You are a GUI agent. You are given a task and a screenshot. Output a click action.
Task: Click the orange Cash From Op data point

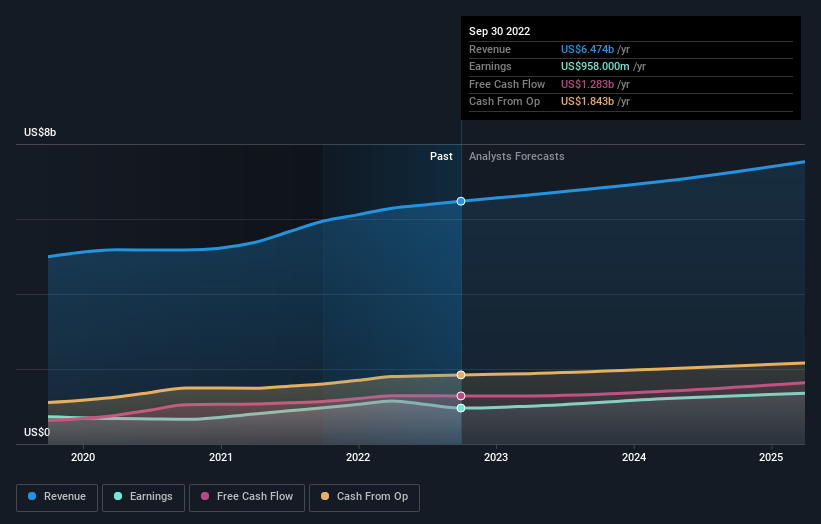(461, 375)
